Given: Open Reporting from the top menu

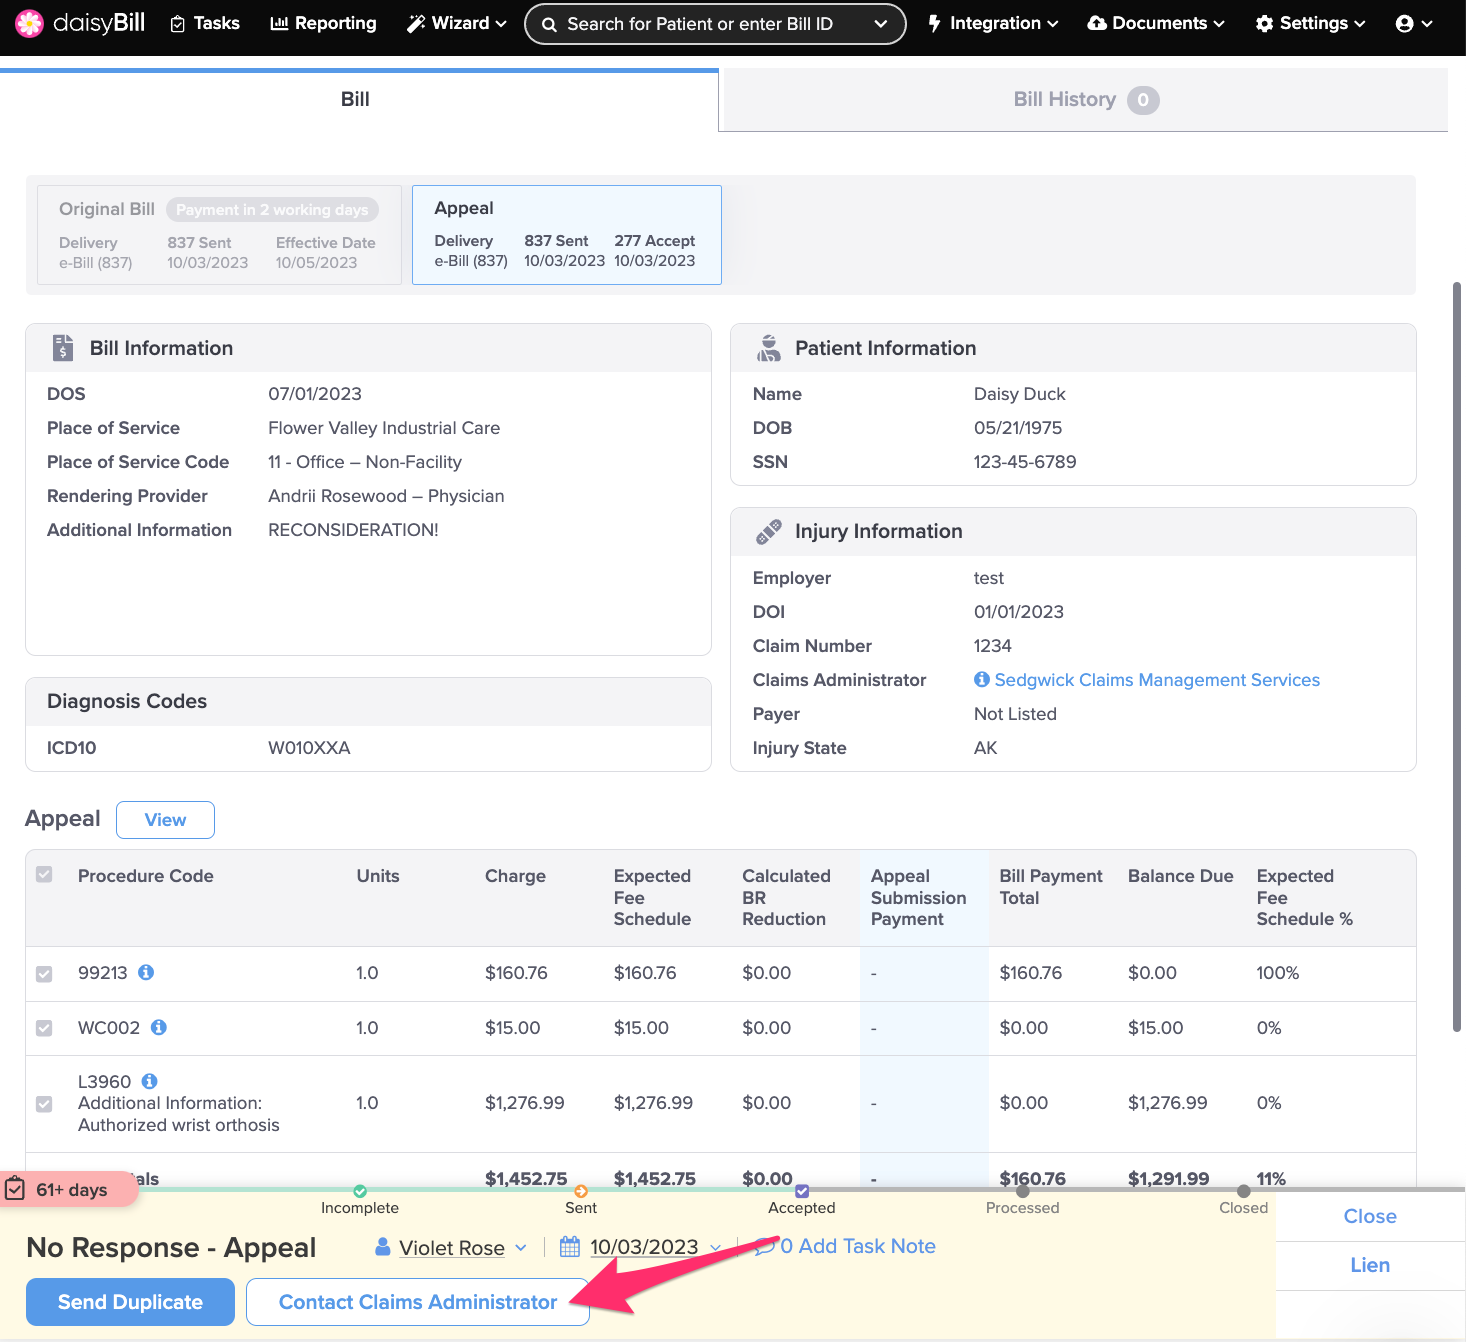Looking at the screenshot, I should (323, 23).
